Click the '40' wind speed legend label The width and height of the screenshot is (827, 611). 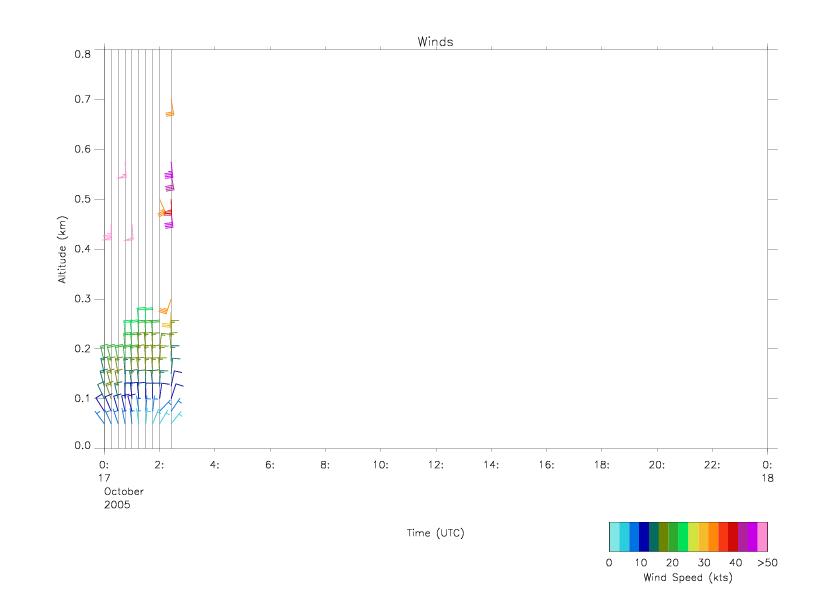(735, 562)
